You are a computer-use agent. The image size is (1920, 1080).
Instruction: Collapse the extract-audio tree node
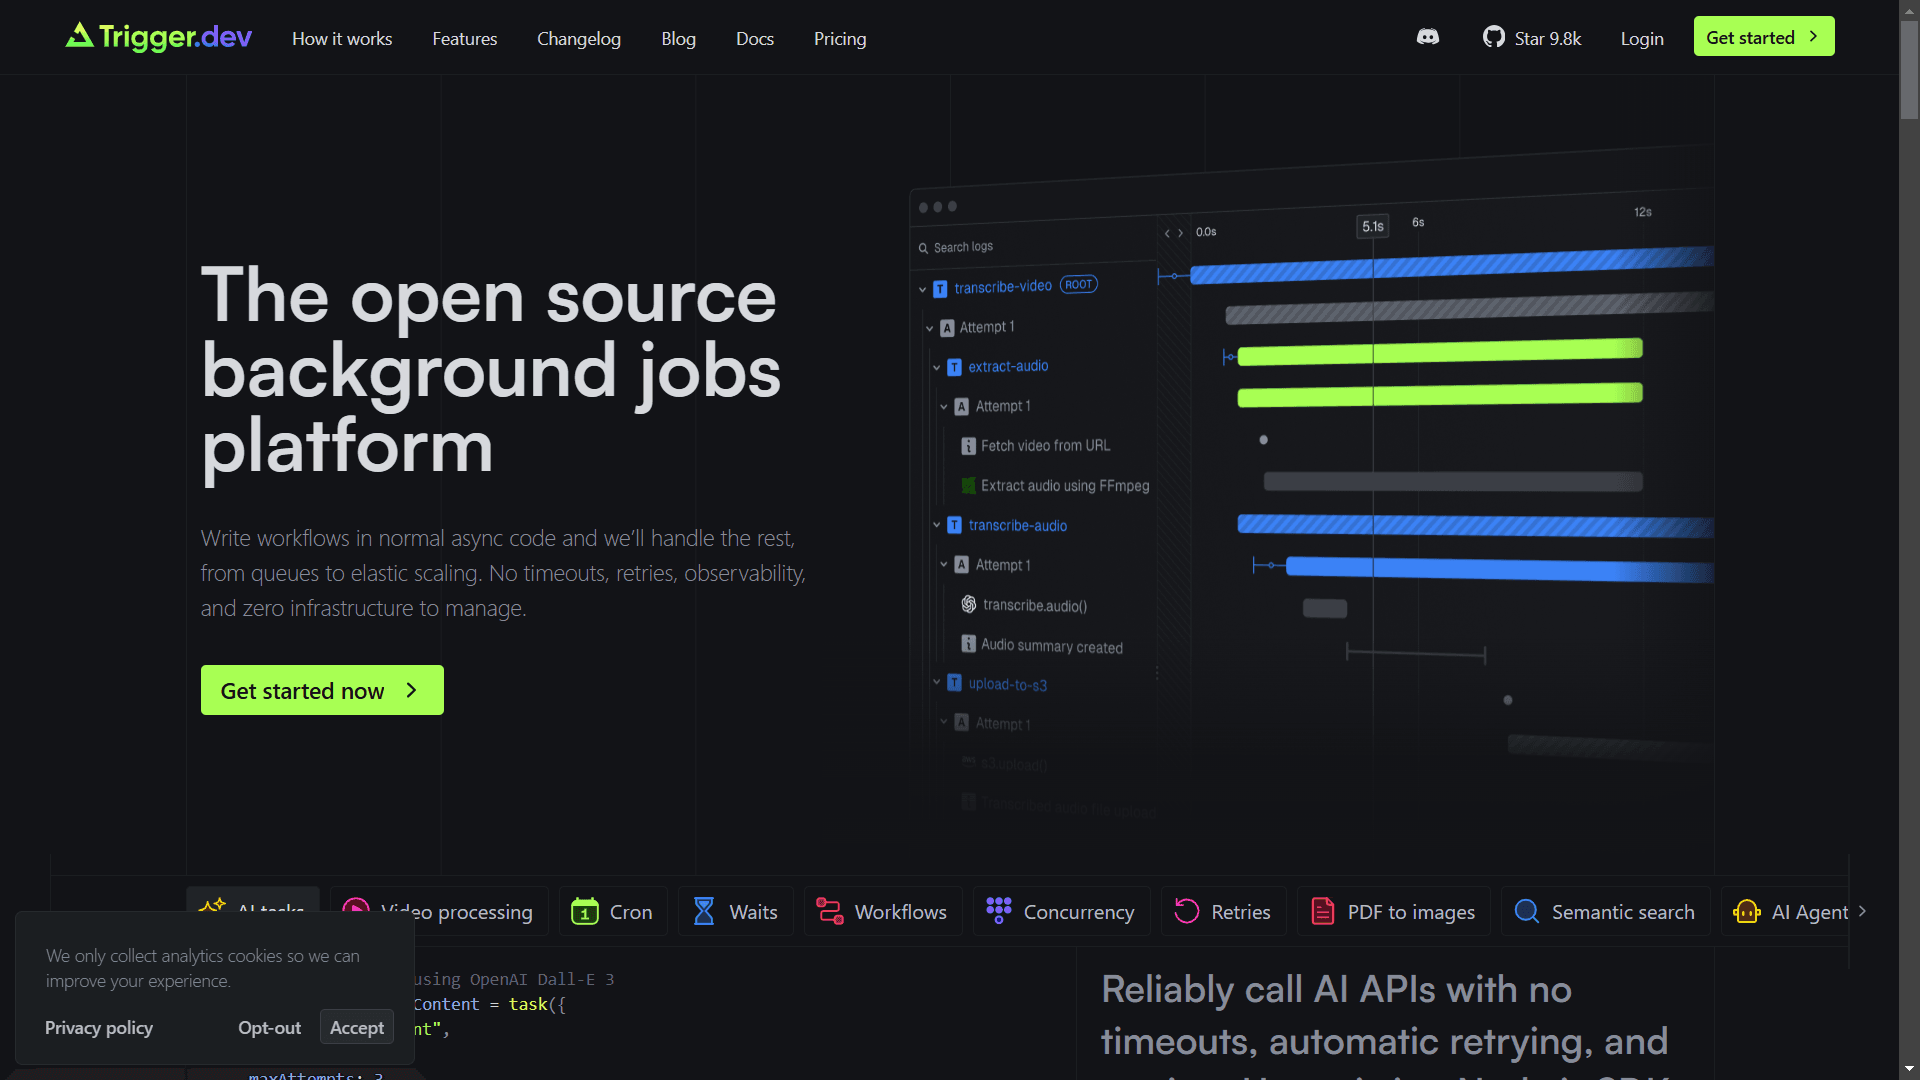pos(936,367)
